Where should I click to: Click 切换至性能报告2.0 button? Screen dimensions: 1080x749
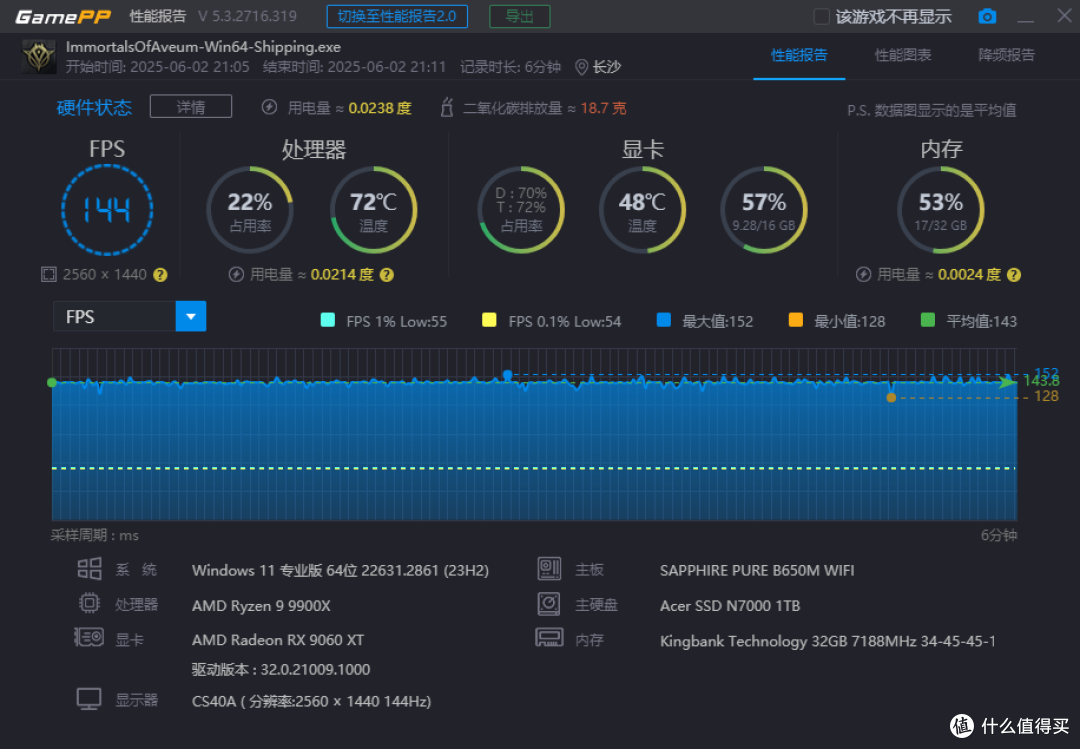click(x=397, y=17)
